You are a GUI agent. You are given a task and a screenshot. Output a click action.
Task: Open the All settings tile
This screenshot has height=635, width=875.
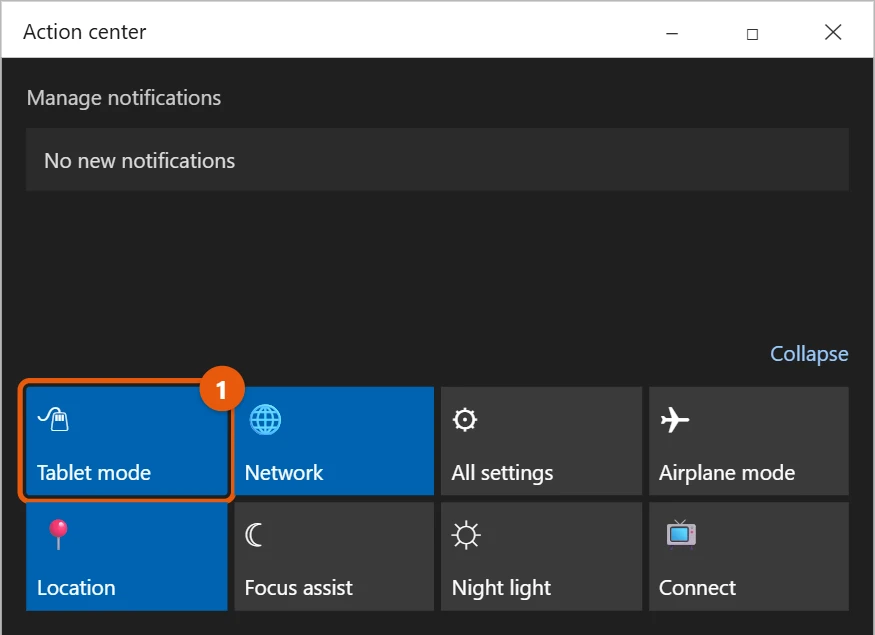(x=541, y=441)
